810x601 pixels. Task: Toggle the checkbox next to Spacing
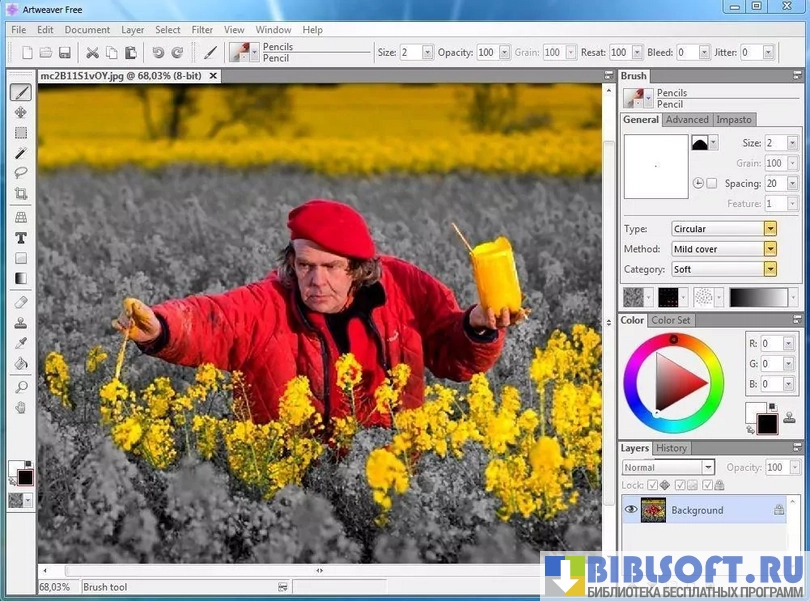[x=712, y=183]
